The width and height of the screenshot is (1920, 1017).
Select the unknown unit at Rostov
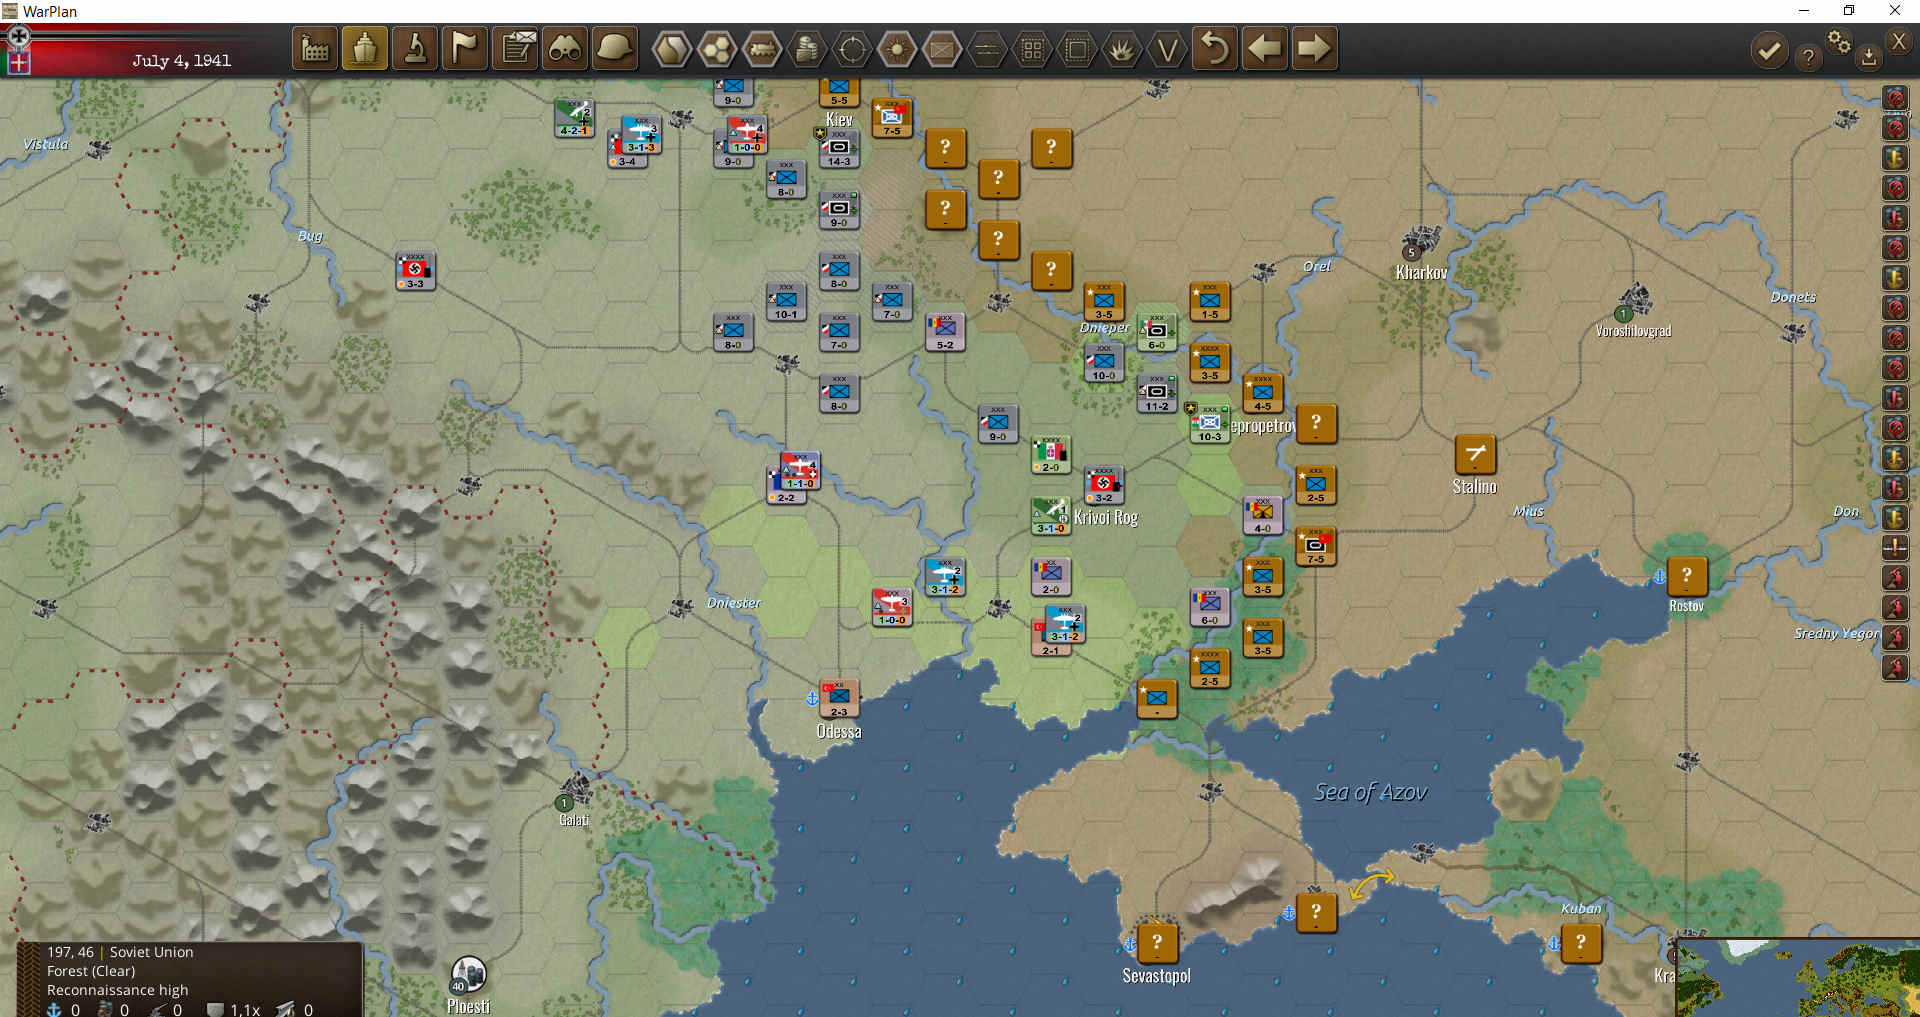(x=1687, y=577)
